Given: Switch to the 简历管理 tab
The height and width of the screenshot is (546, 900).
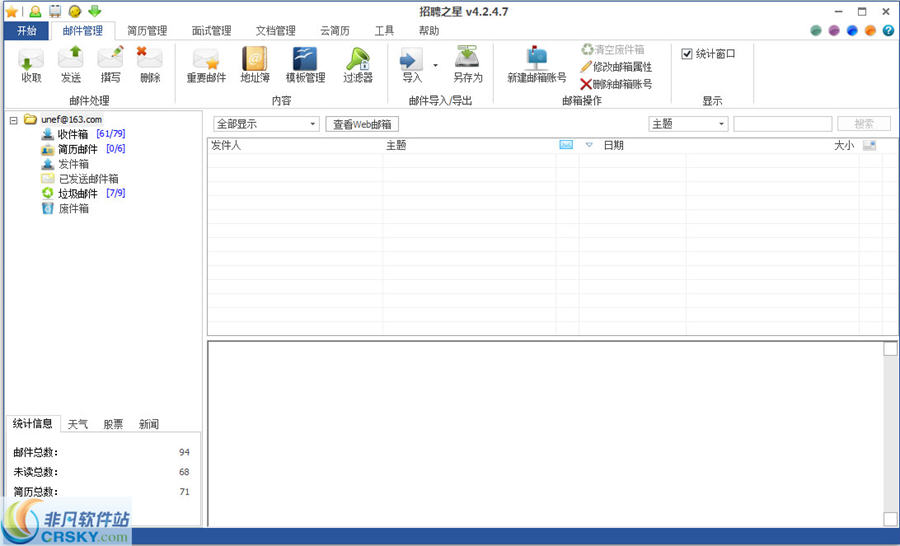Looking at the screenshot, I should coord(147,30).
